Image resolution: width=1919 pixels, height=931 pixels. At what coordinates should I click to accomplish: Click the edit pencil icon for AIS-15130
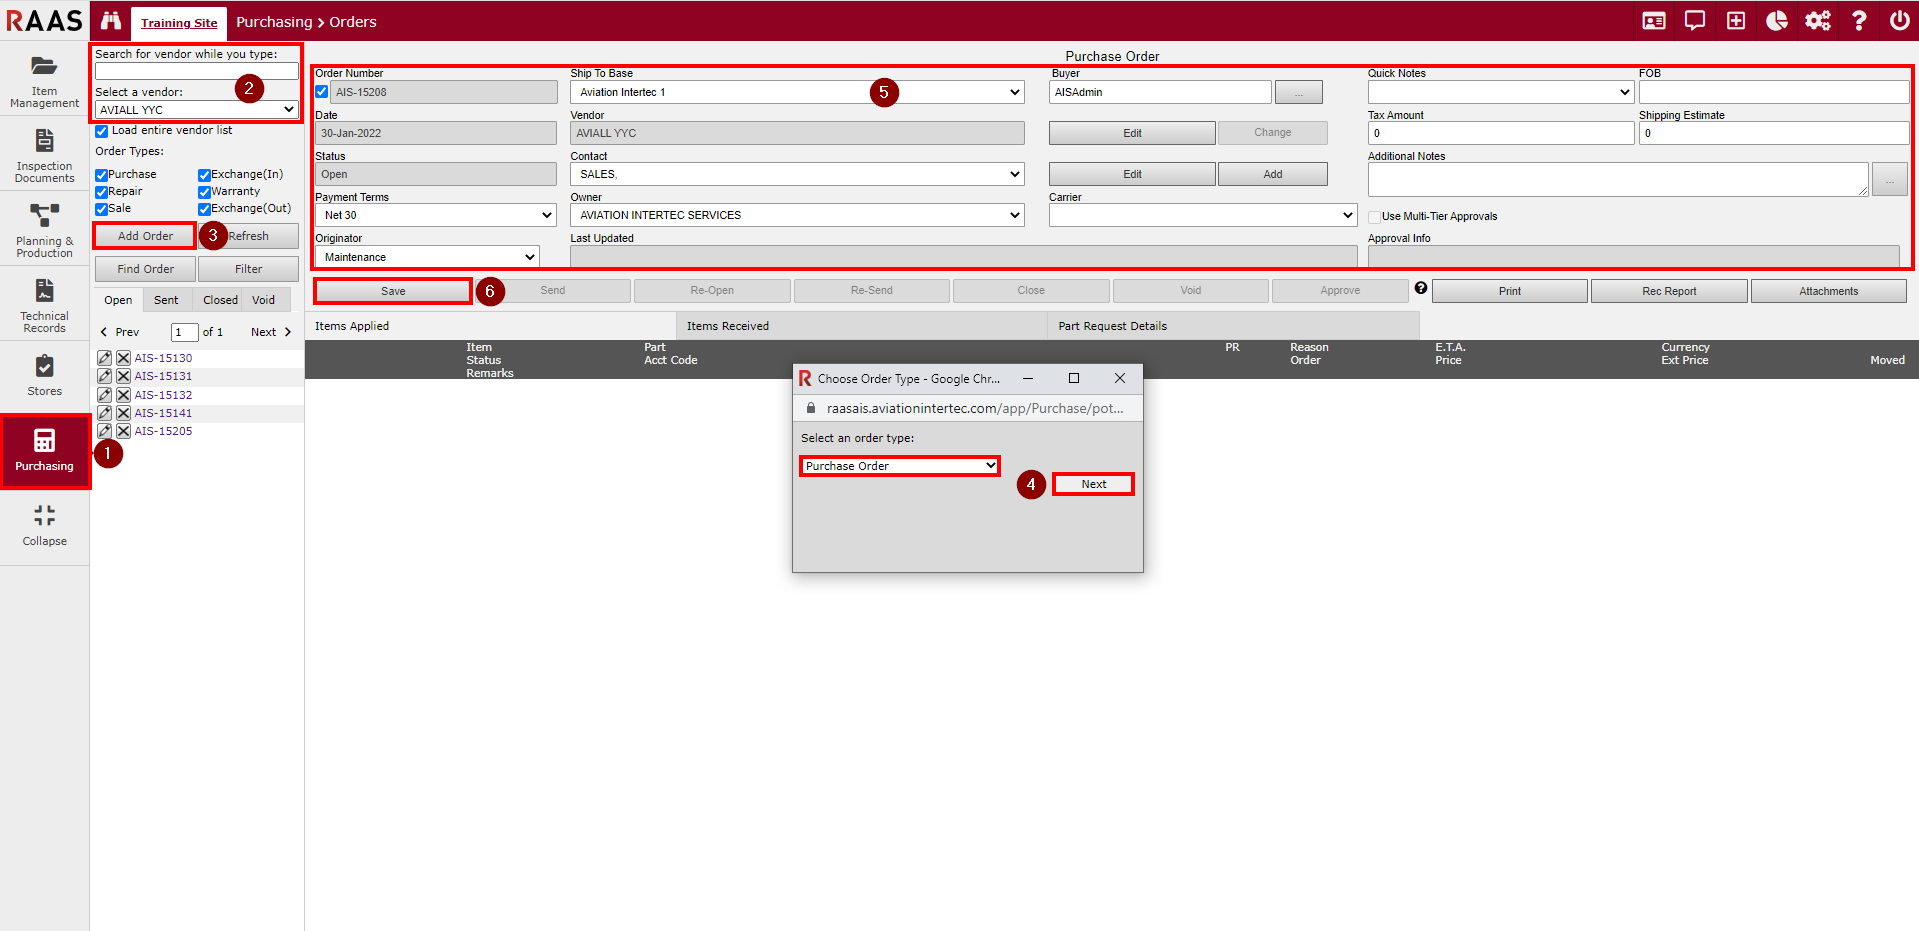point(104,358)
